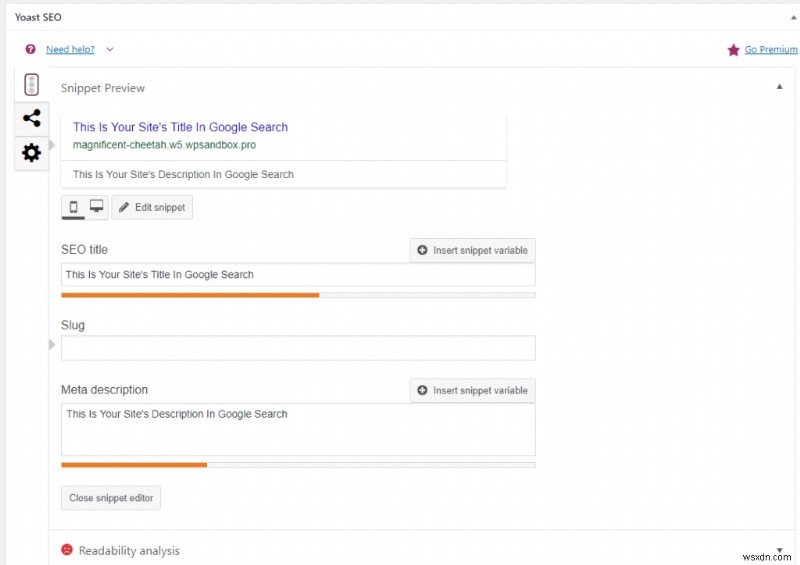This screenshot has width=800, height=565.
Task: Expand the Readability analysis section
Action: coord(779,550)
